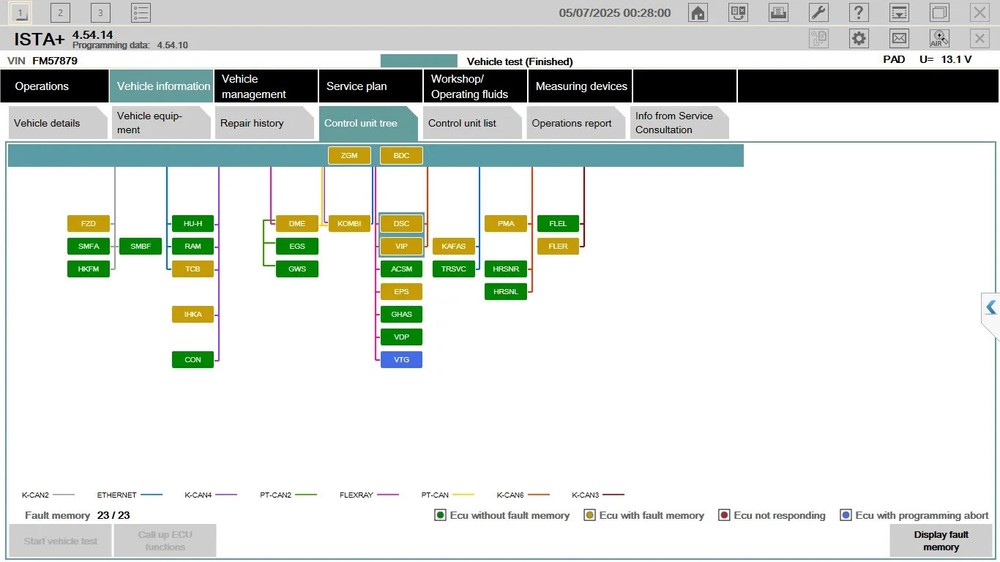Viewport: 1000px width, 562px height.
Task: Open the help question mark icon
Action: [x=858, y=13]
